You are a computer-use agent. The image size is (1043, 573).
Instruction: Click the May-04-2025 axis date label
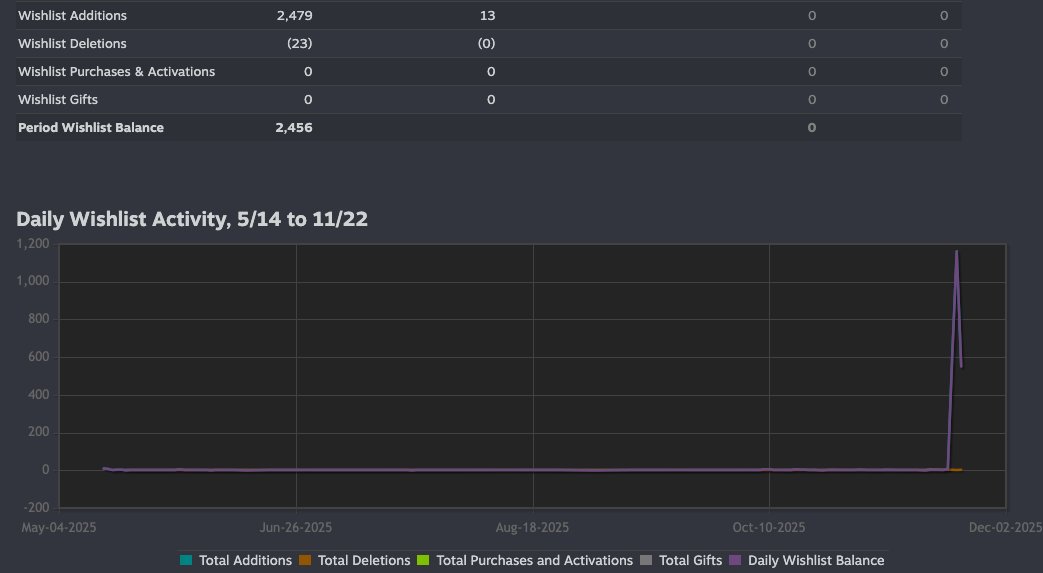tap(59, 528)
